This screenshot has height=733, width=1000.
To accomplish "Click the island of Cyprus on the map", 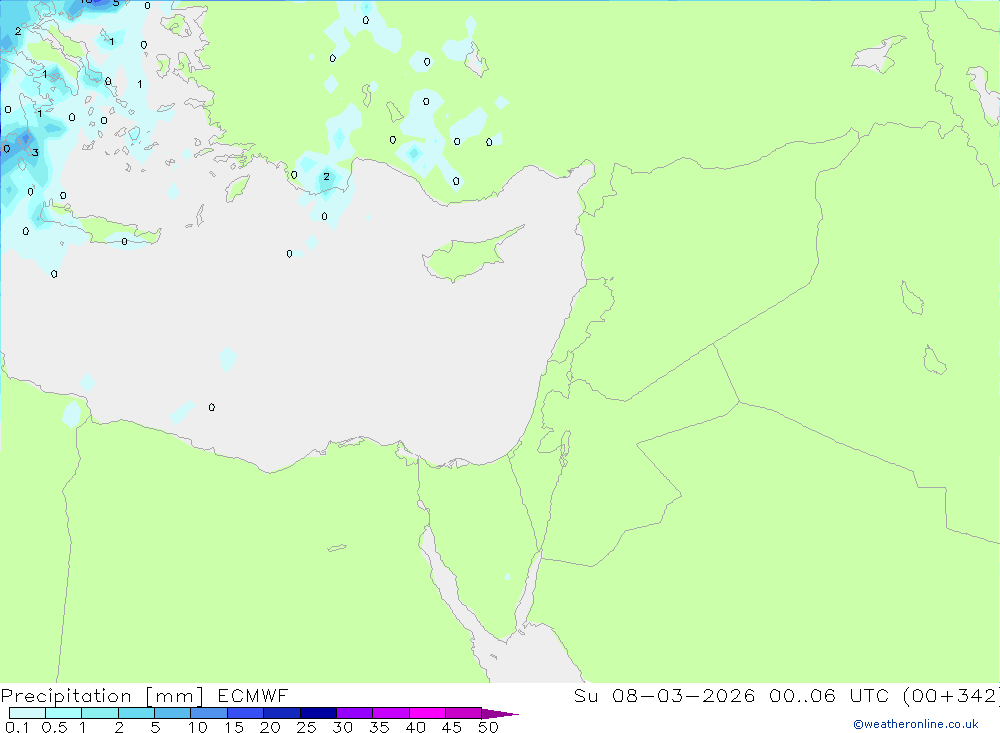I will (x=471, y=254).
